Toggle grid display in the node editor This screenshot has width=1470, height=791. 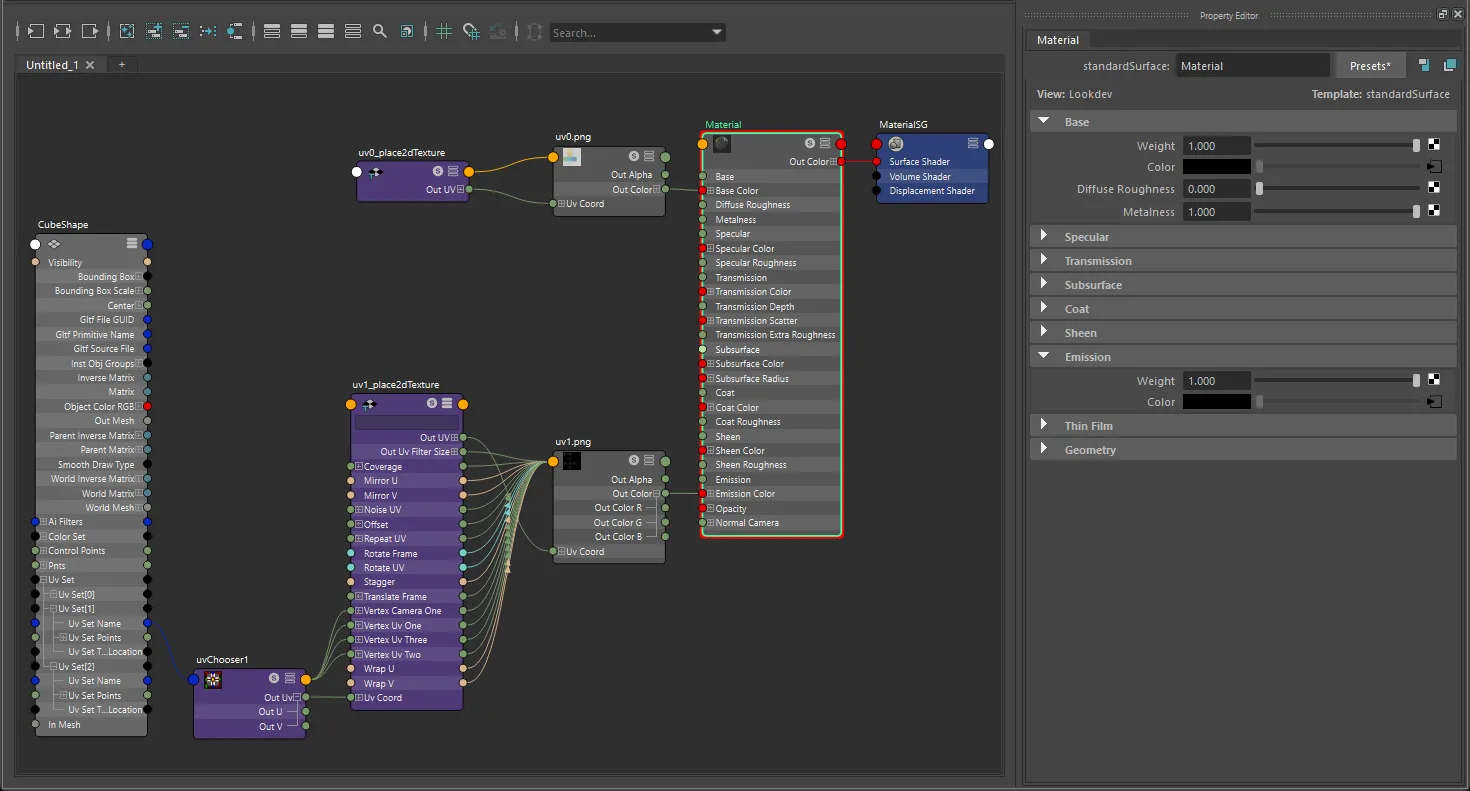444,32
